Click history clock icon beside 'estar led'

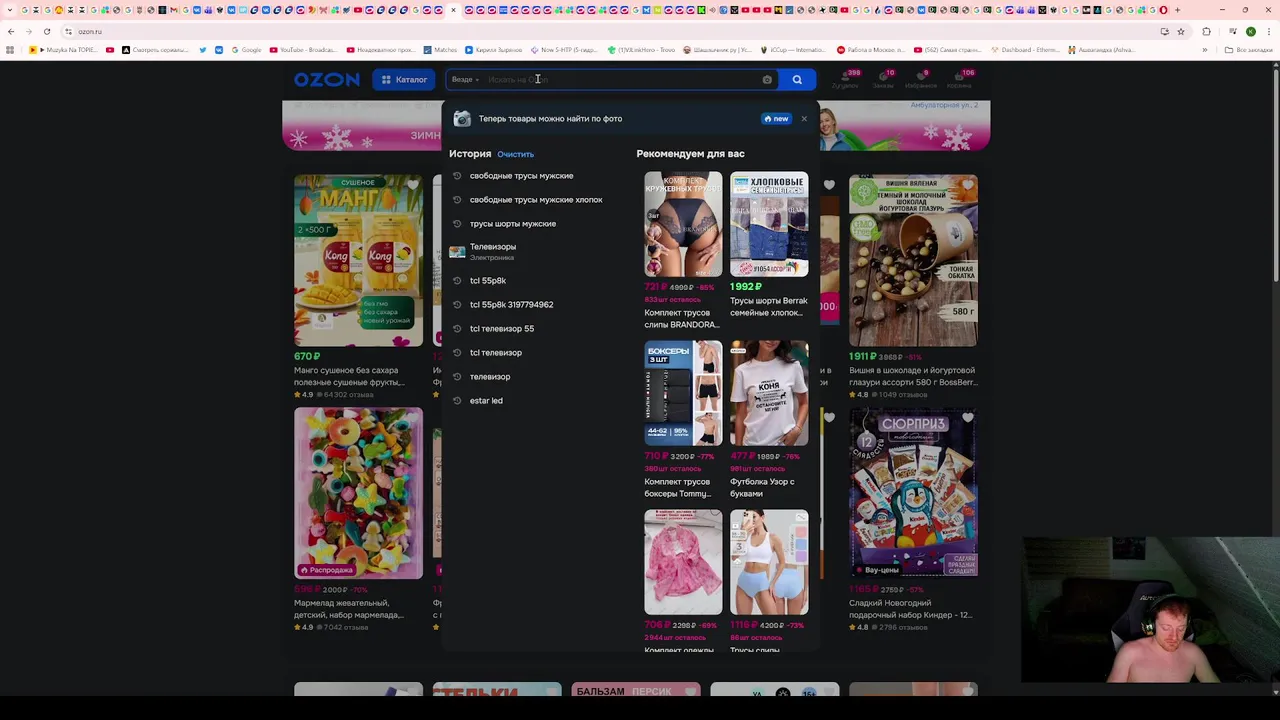(457, 401)
